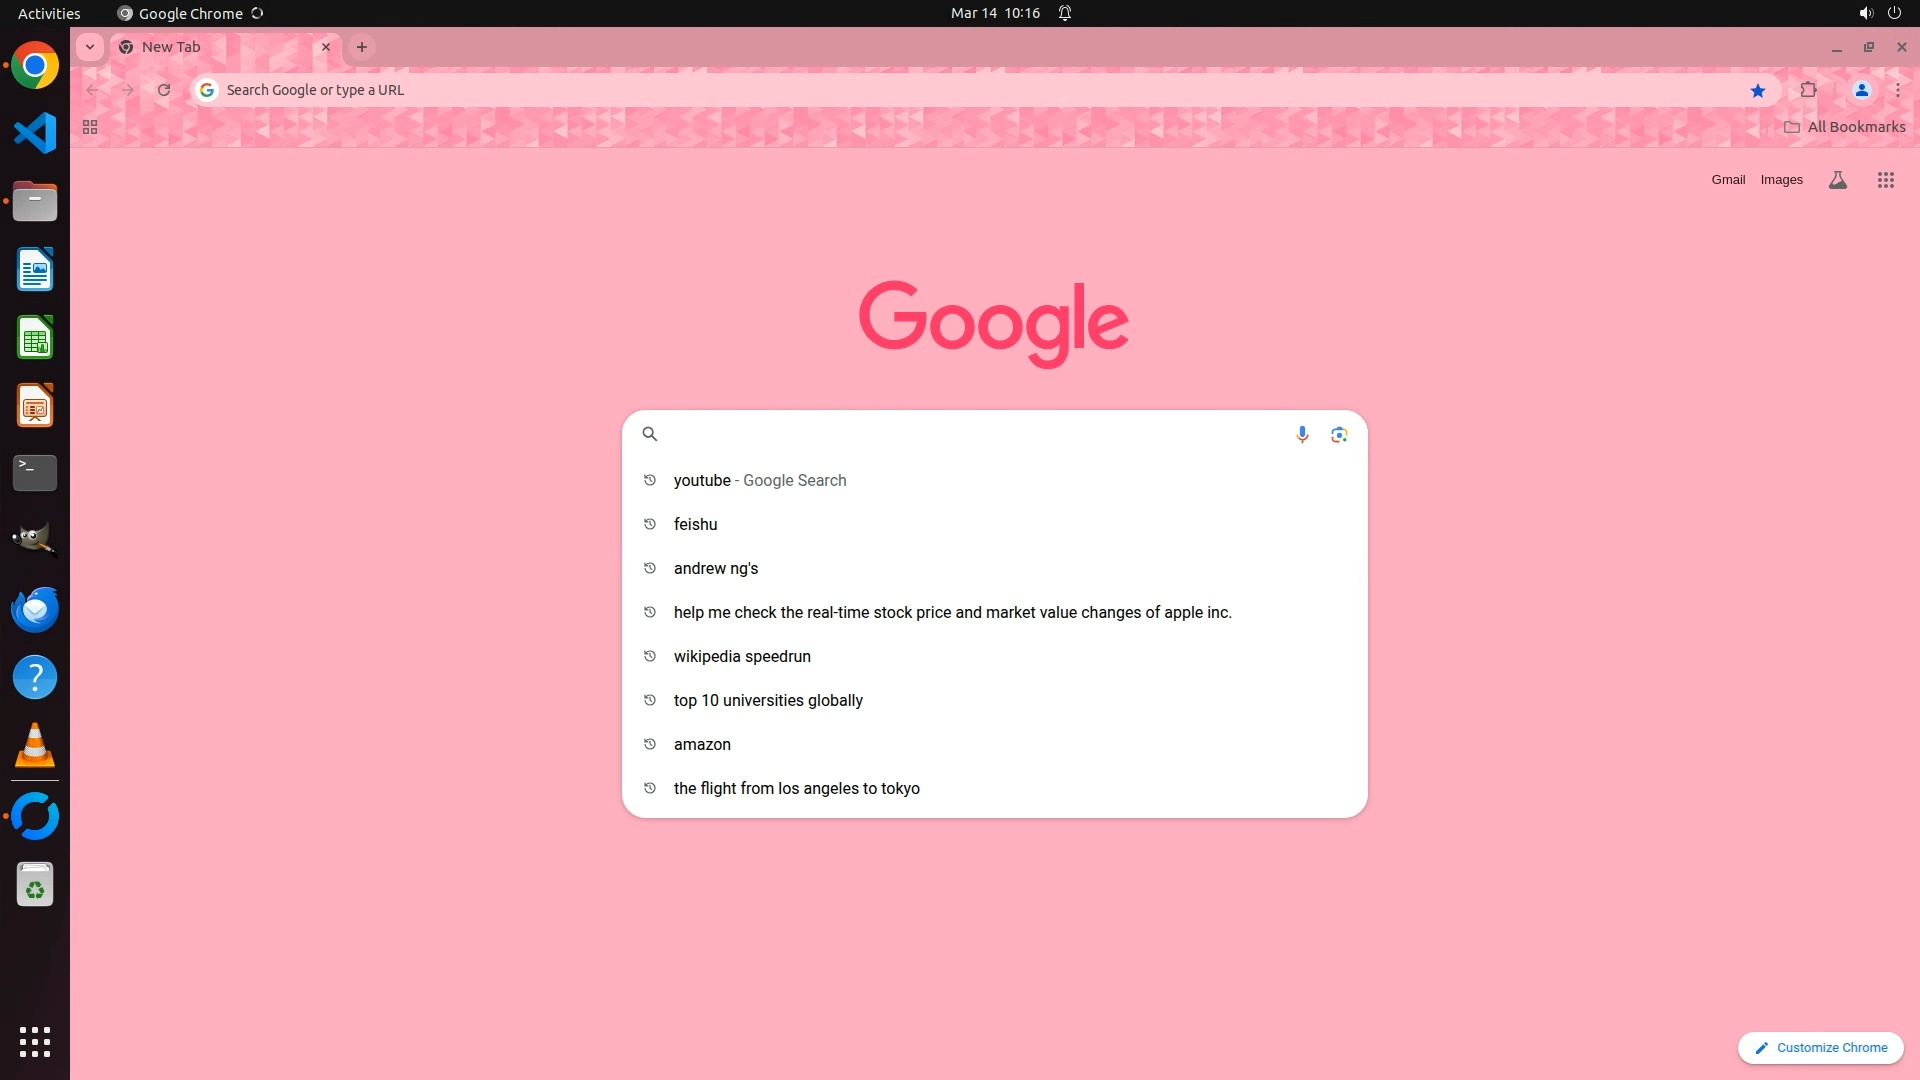This screenshot has width=1920, height=1080.
Task: Open the Apps shortcut in bookmarks bar
Action: tap(90, 127)
